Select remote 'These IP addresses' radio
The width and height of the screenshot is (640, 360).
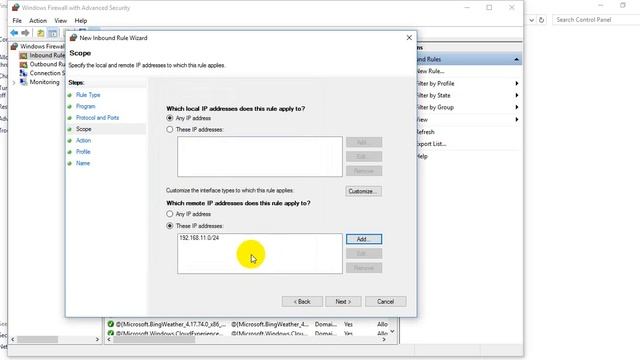click(170, 226)
